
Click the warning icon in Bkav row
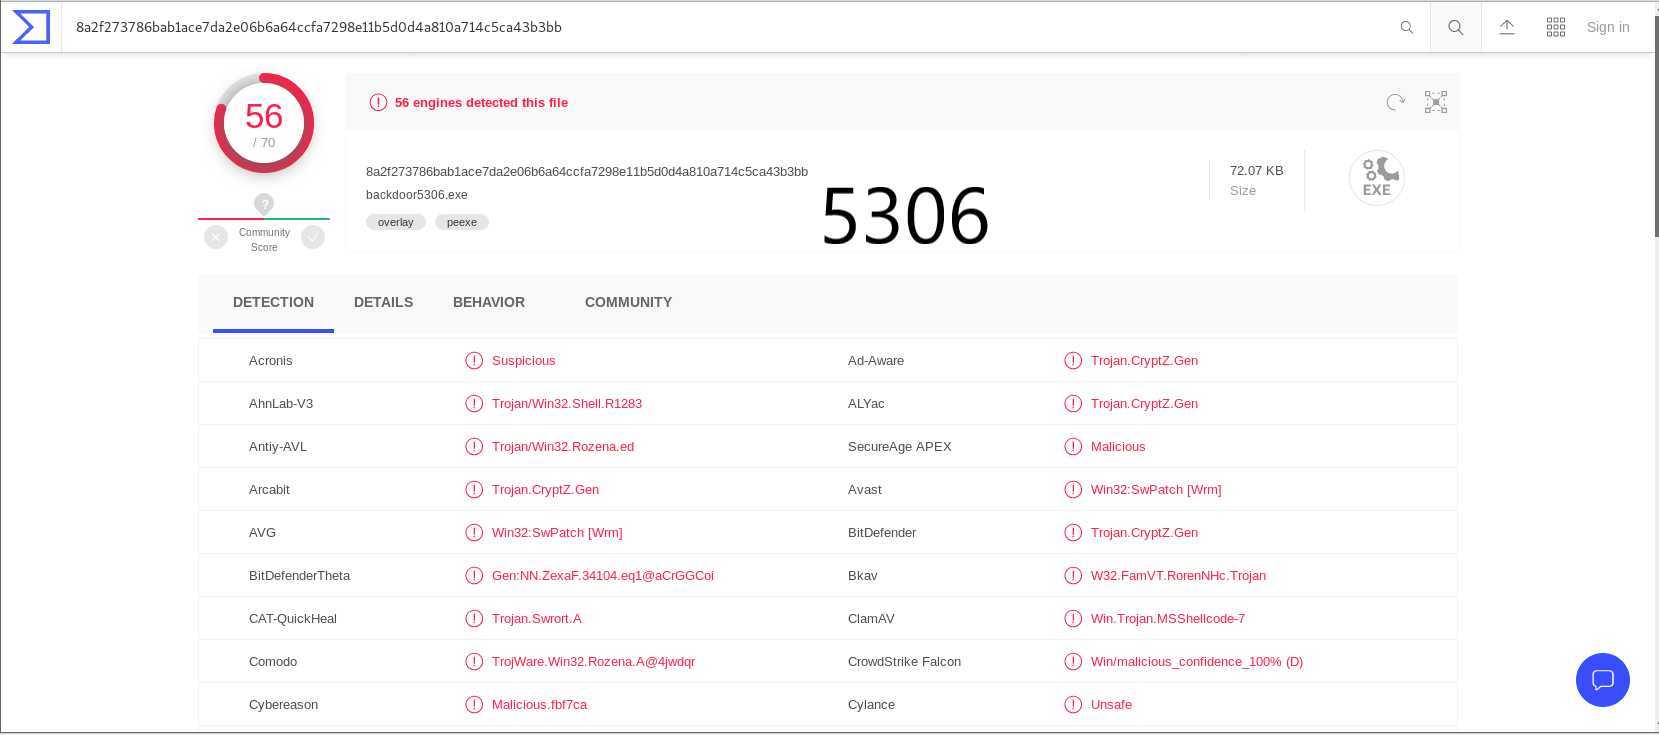click(1073, 576)
